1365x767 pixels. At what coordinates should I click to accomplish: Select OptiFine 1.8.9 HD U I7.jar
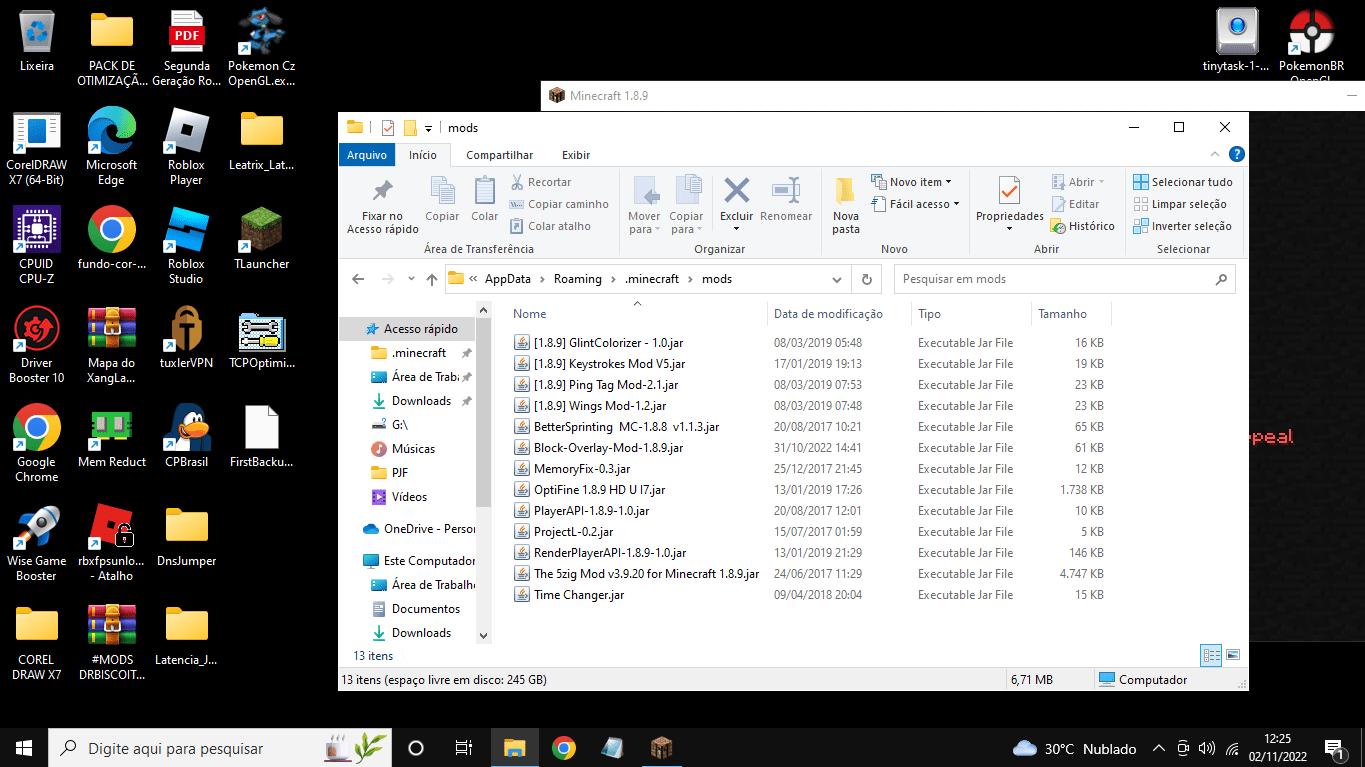click(599, 490)
